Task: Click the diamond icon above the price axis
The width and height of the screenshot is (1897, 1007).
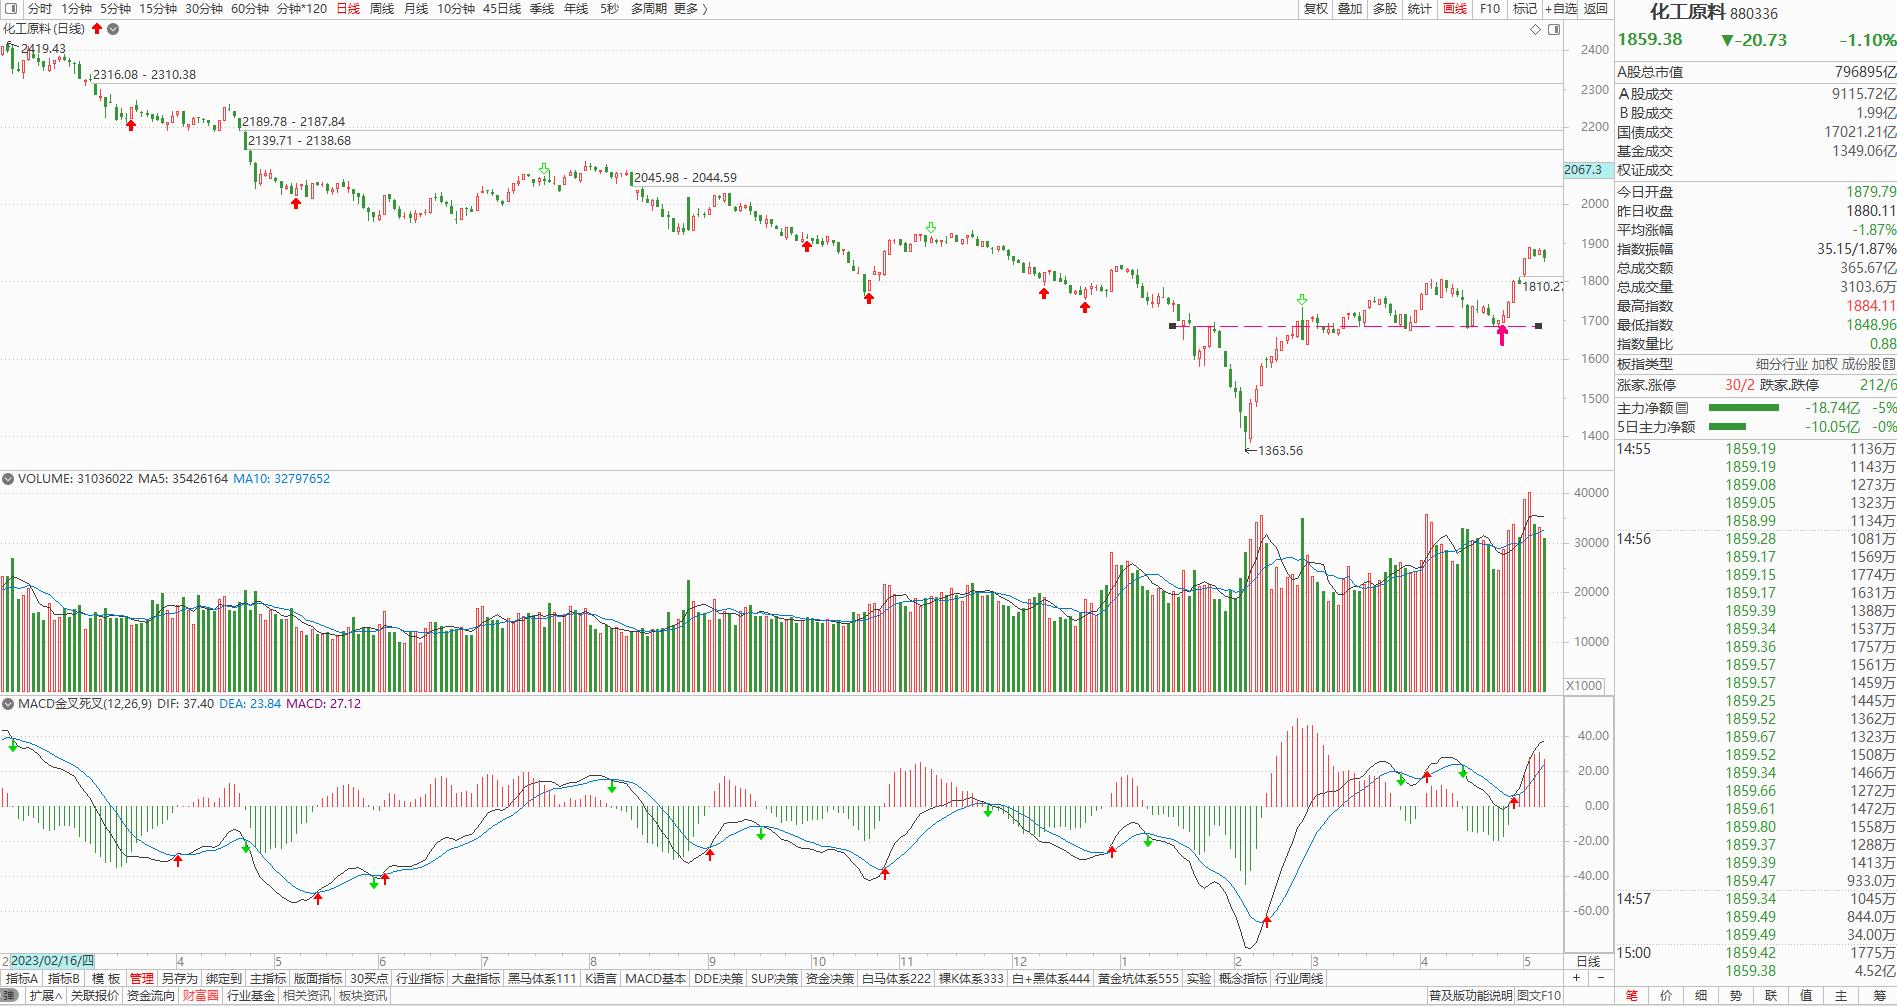Action: pyautogui.click(x=1536, y=30)
